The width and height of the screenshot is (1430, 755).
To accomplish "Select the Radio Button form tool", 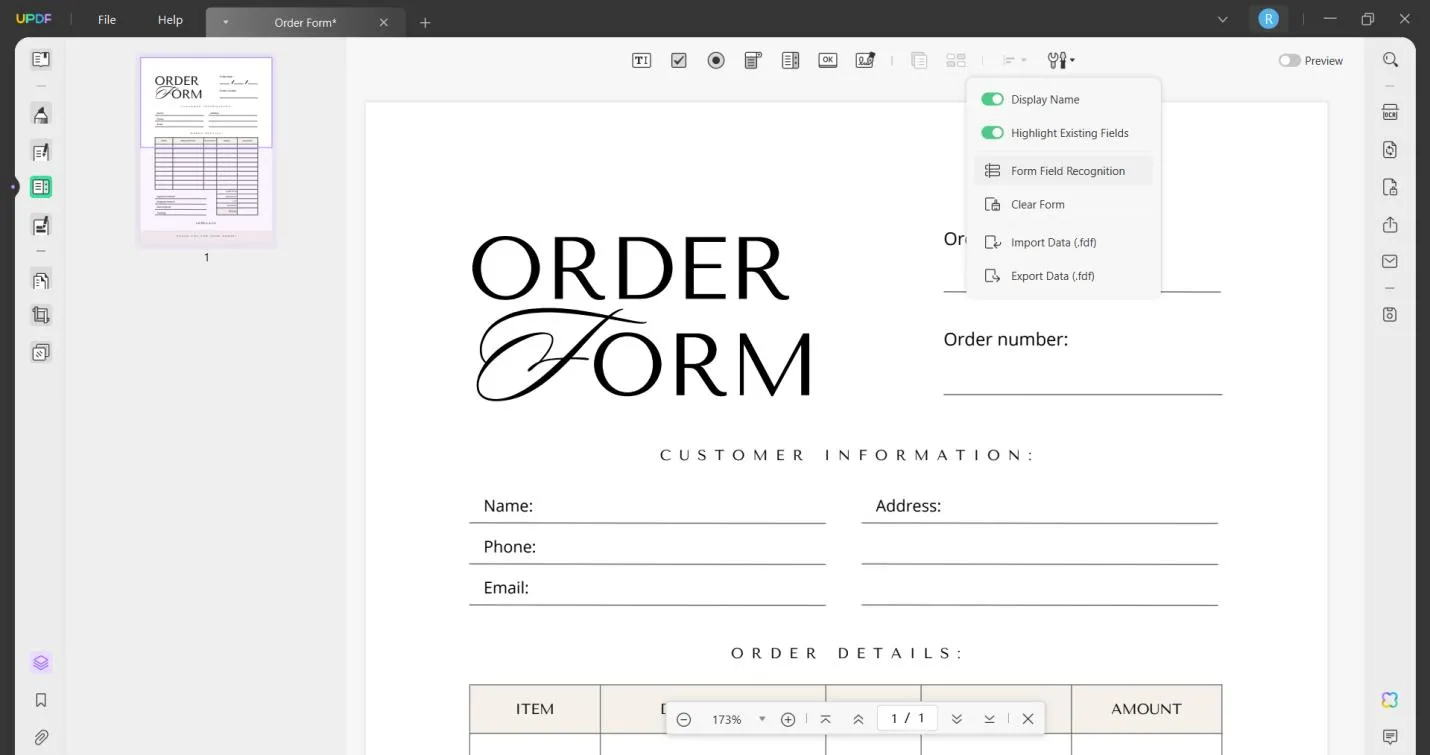I will point(716,61).
